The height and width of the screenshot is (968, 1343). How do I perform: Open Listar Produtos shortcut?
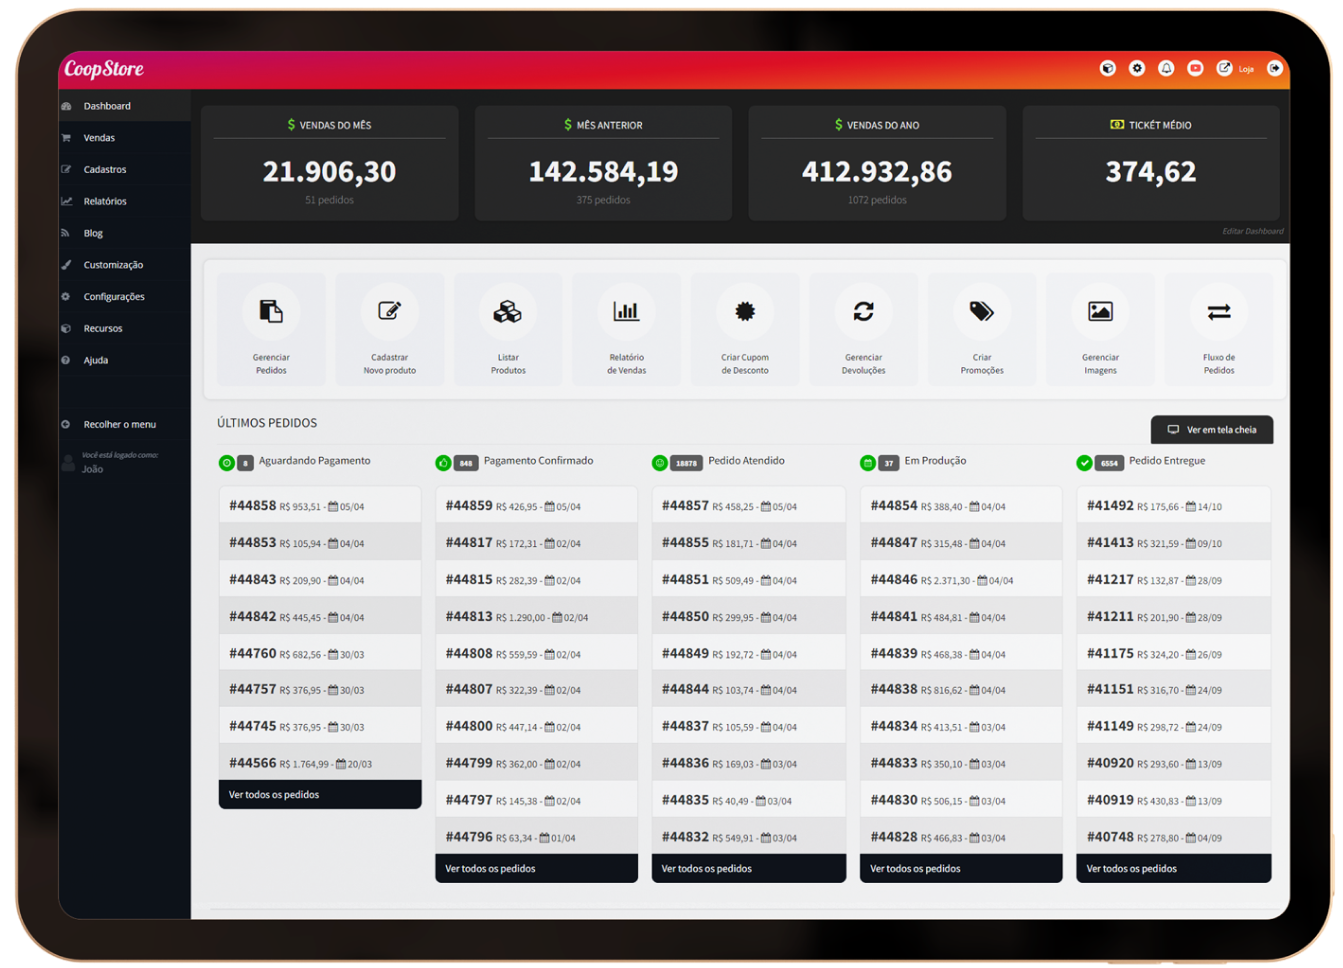508,329
